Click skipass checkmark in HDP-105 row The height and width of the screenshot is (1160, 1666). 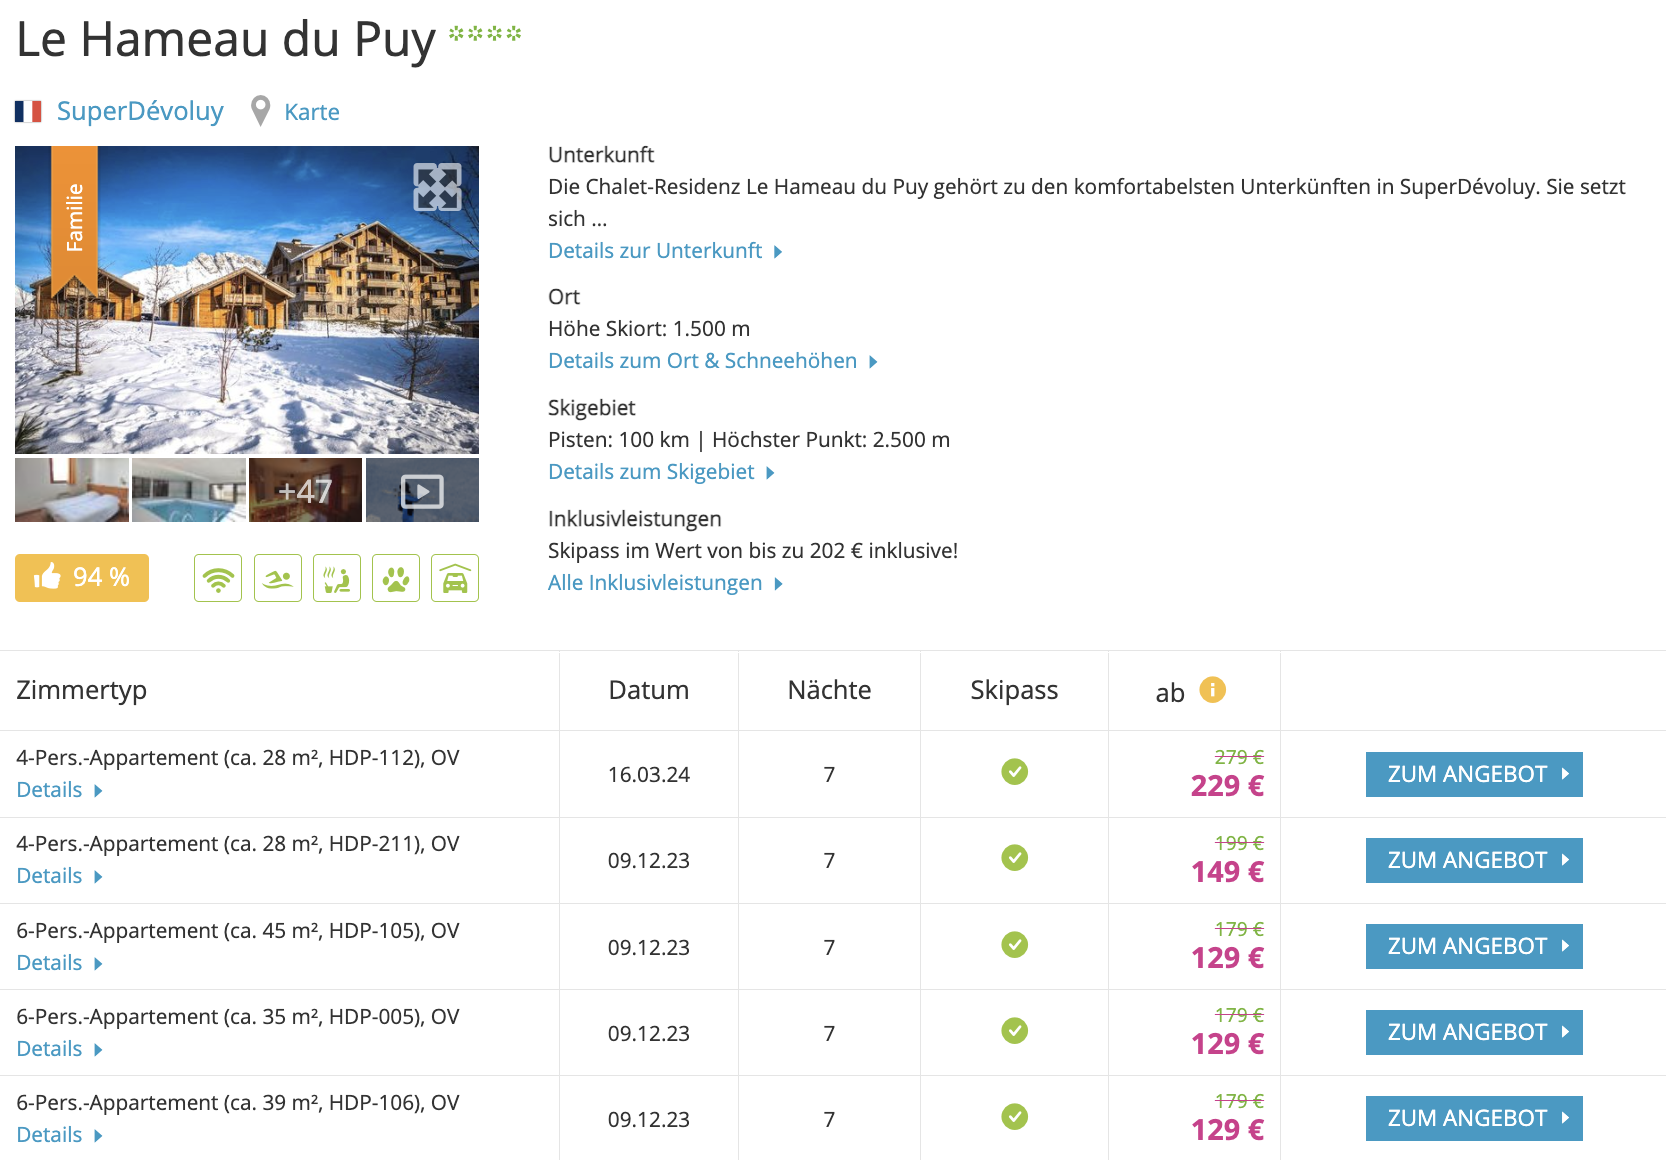coord(1015,945)
